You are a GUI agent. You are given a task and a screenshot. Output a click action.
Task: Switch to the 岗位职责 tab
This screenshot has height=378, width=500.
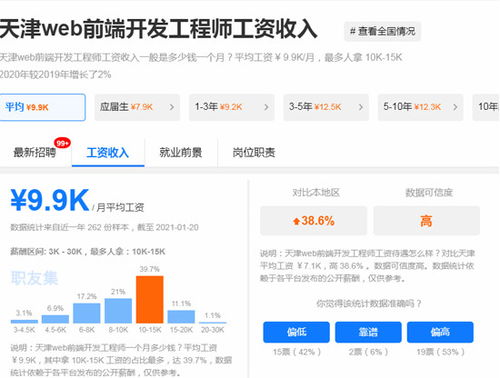click(x=254, y=153)
